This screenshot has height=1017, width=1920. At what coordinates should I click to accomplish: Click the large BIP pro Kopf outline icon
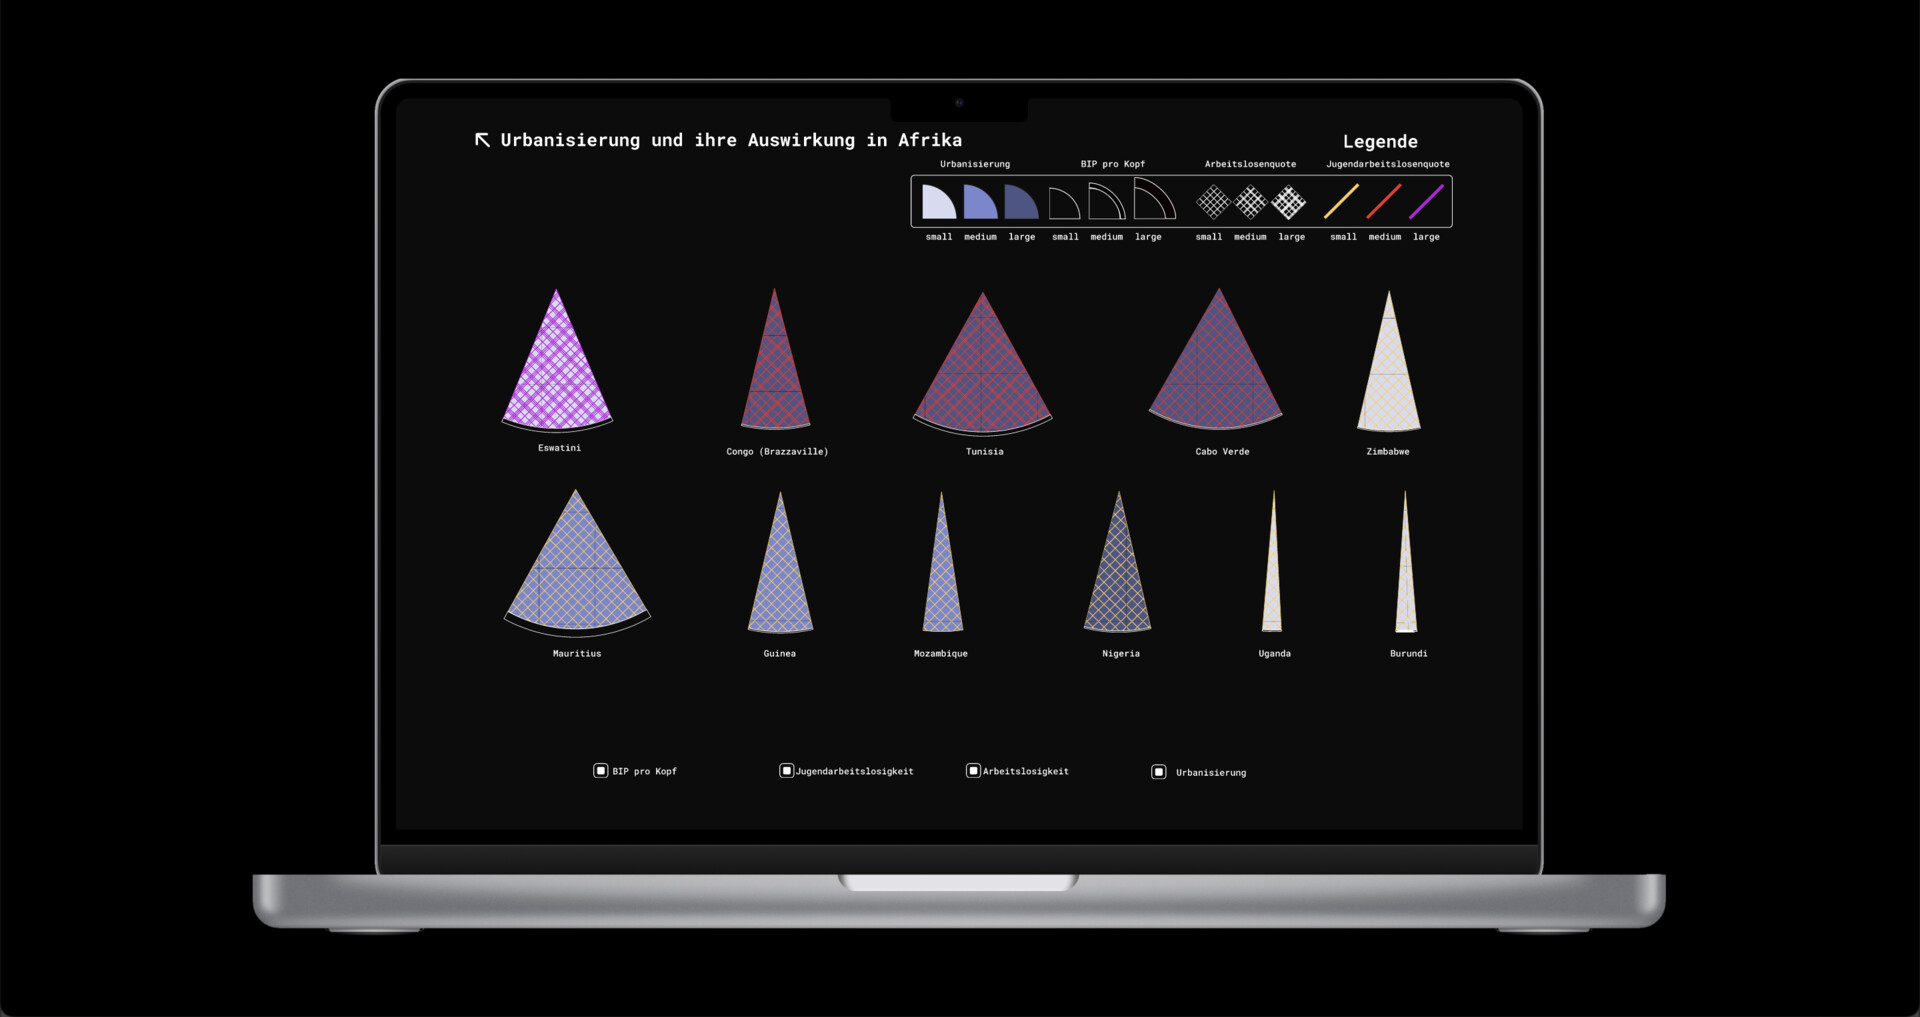pos(1153,200)
